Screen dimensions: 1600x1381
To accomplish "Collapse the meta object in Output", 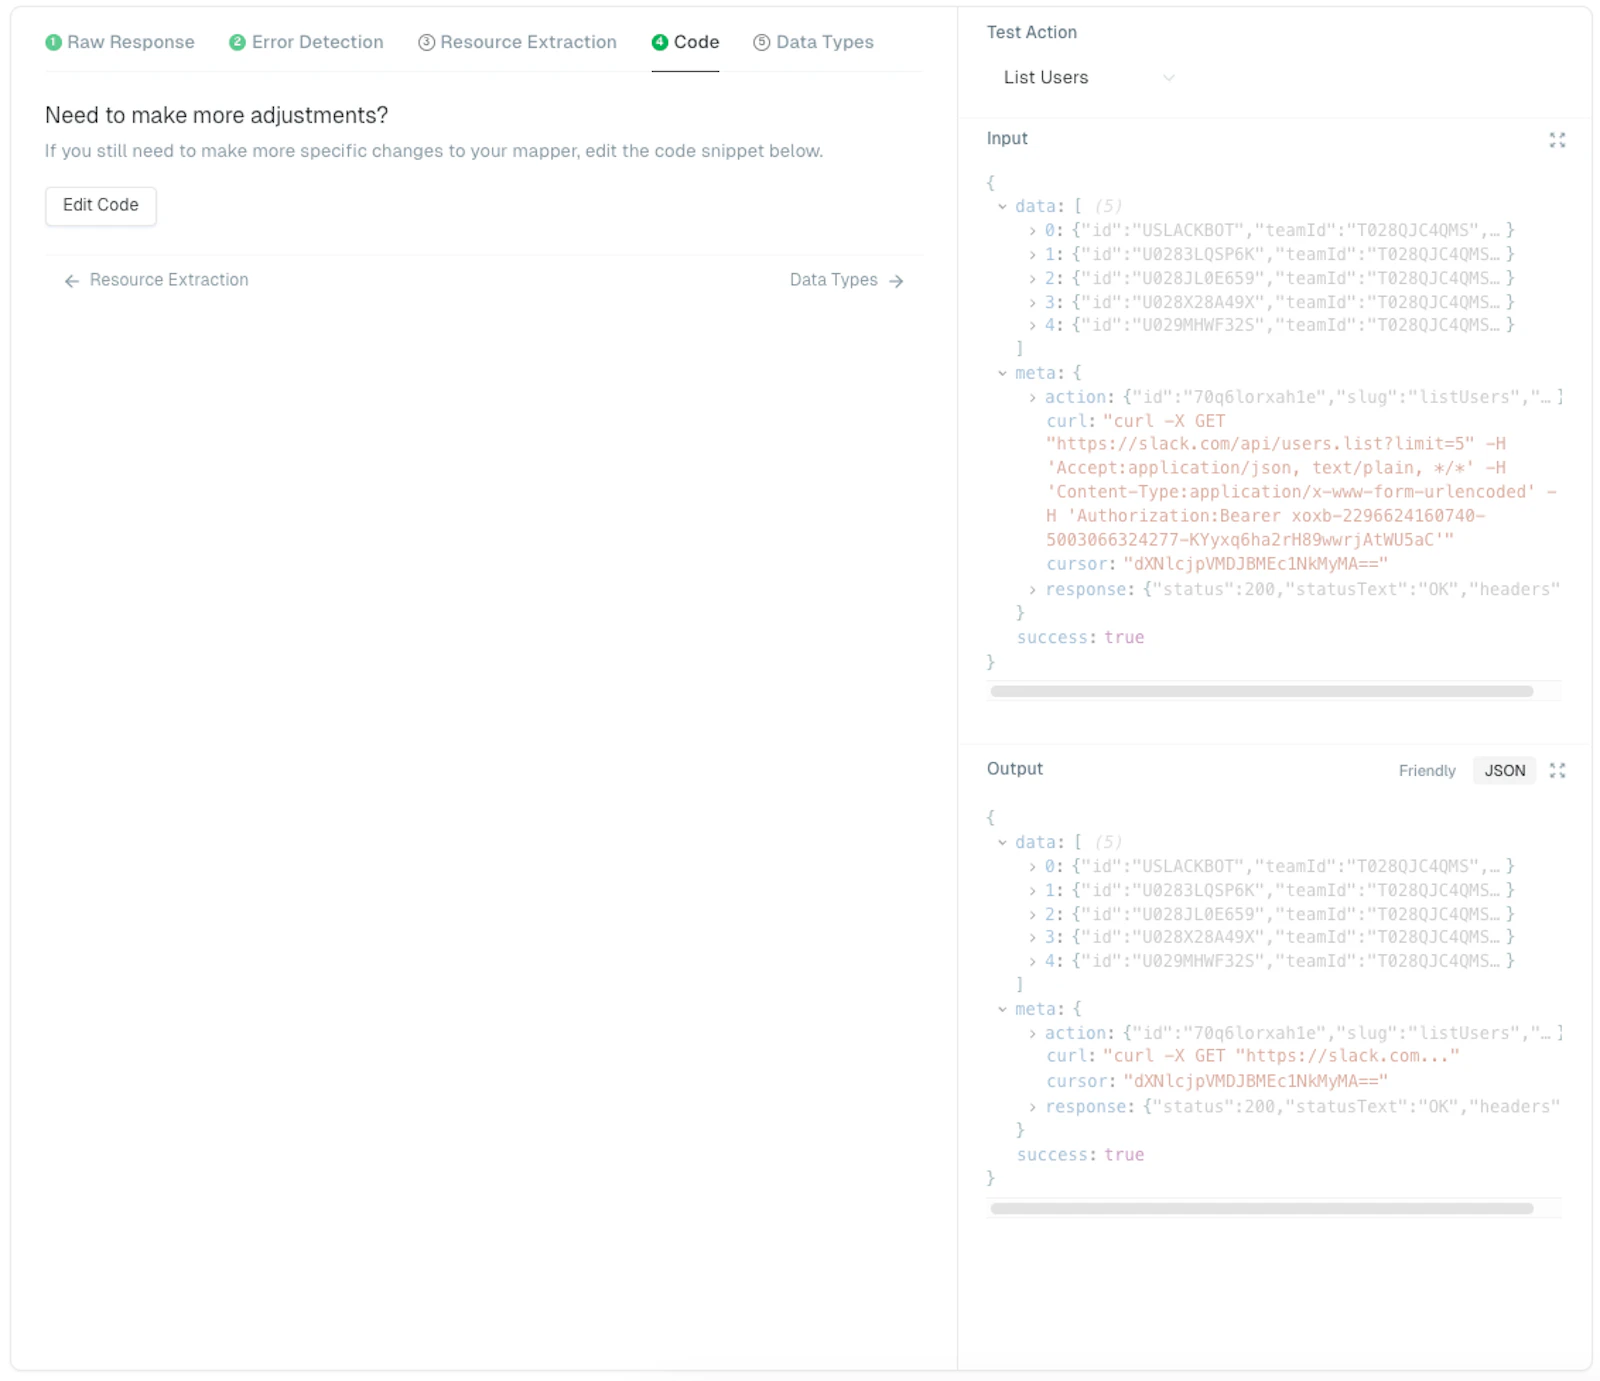I will [x=1002, y=1010].
